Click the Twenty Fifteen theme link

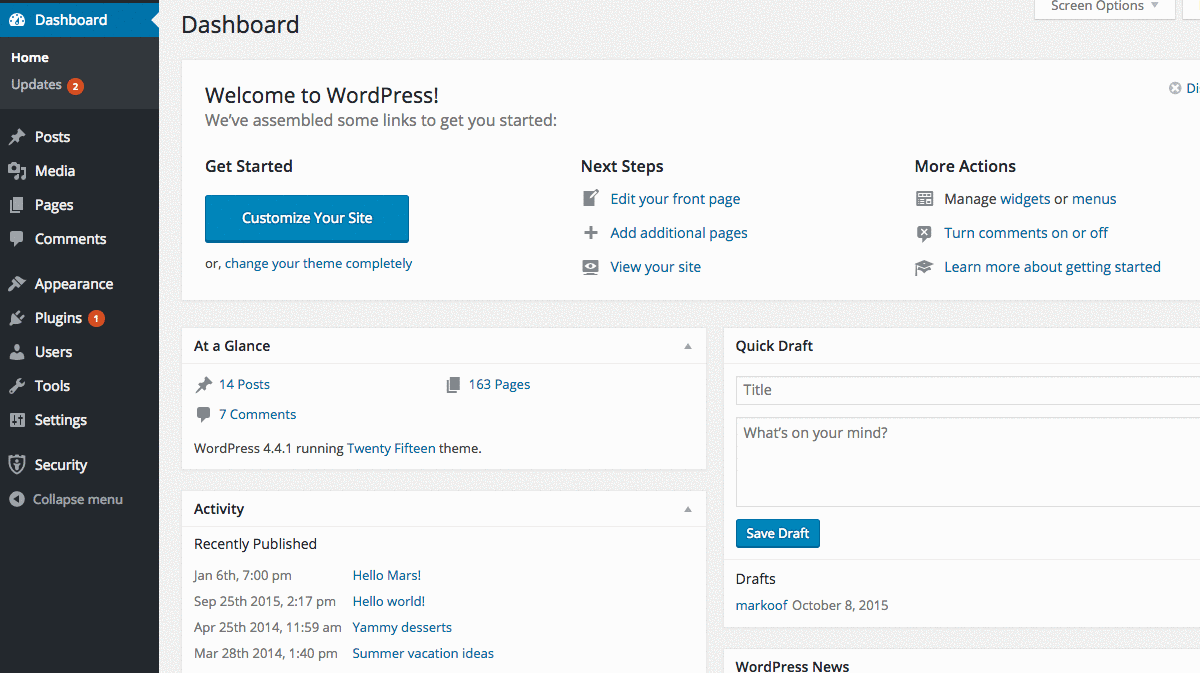391,448
